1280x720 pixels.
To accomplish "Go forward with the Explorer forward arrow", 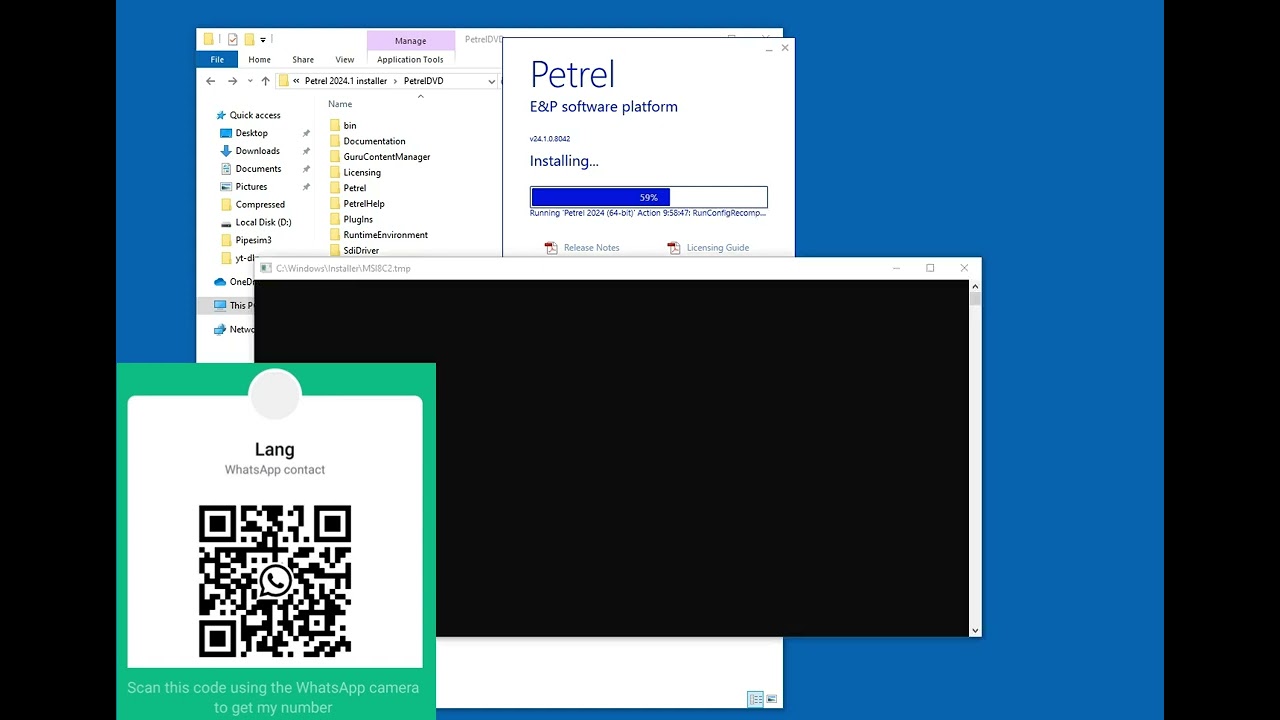I will (232, 81).
